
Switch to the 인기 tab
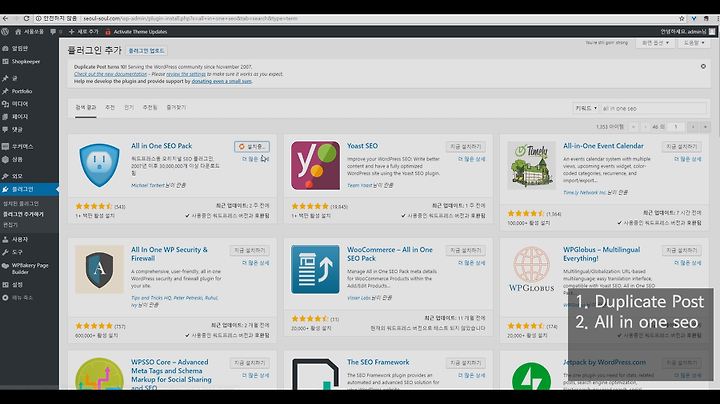coord(129,107)
